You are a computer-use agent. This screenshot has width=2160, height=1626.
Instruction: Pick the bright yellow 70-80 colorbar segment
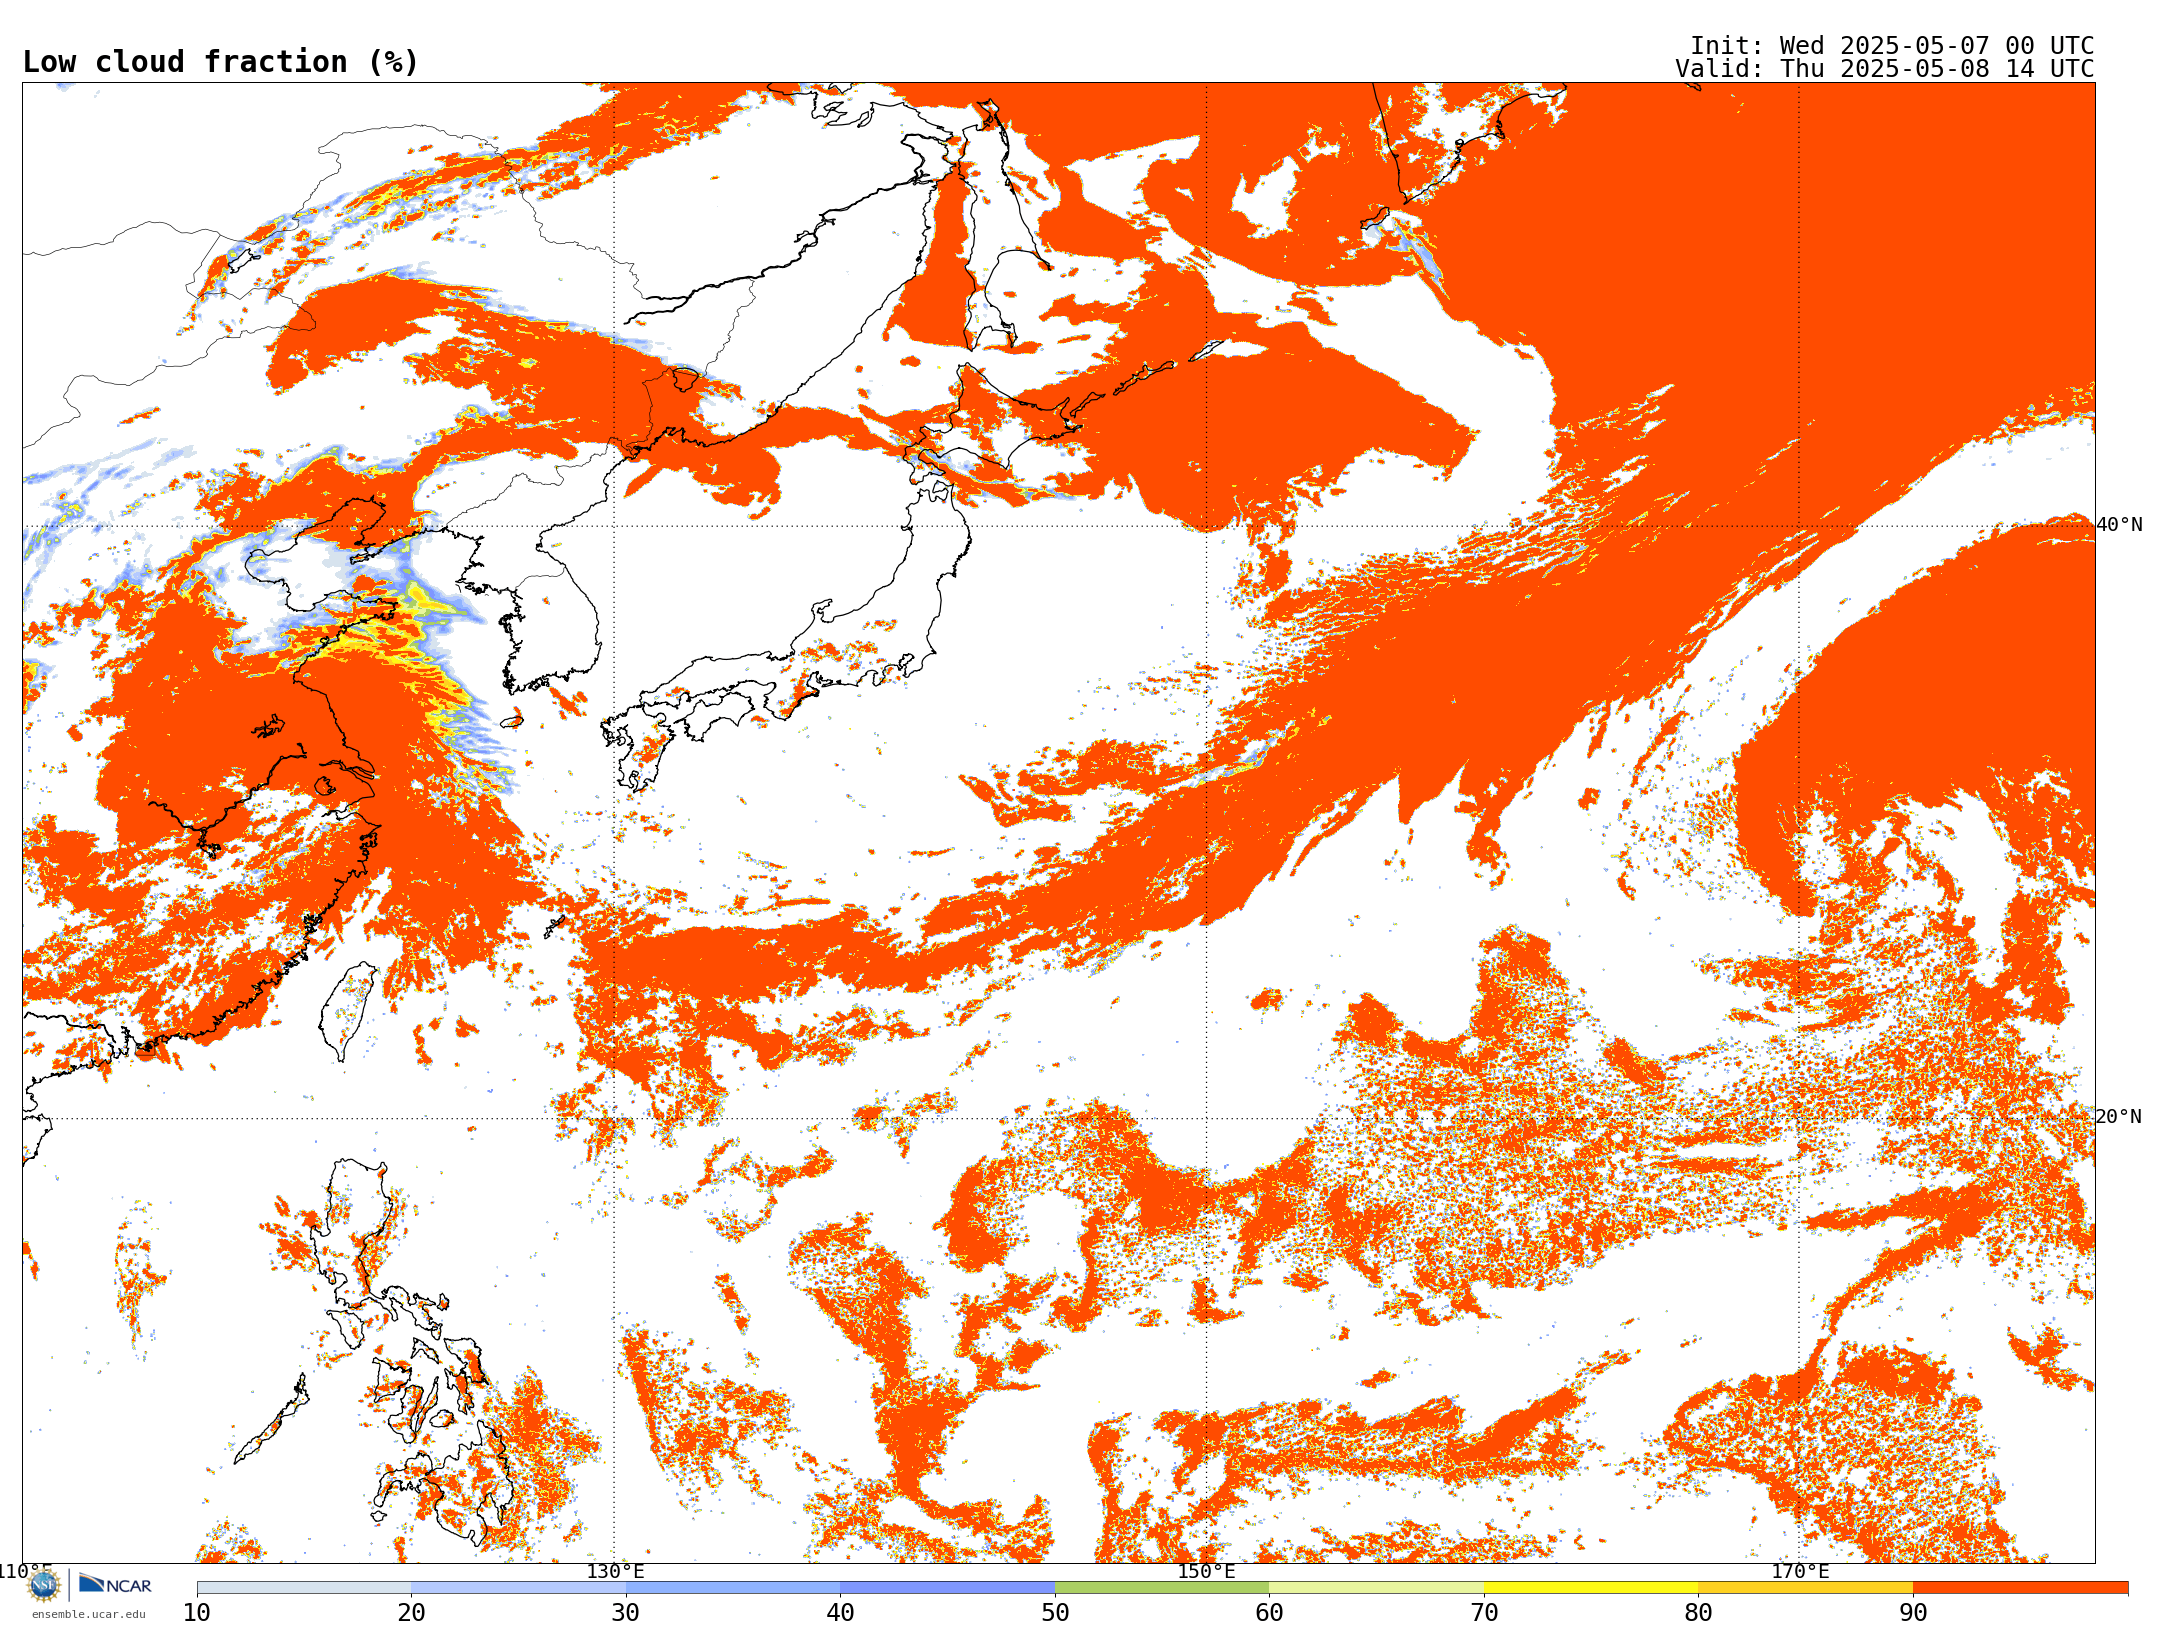[x=1591, y=1587]
